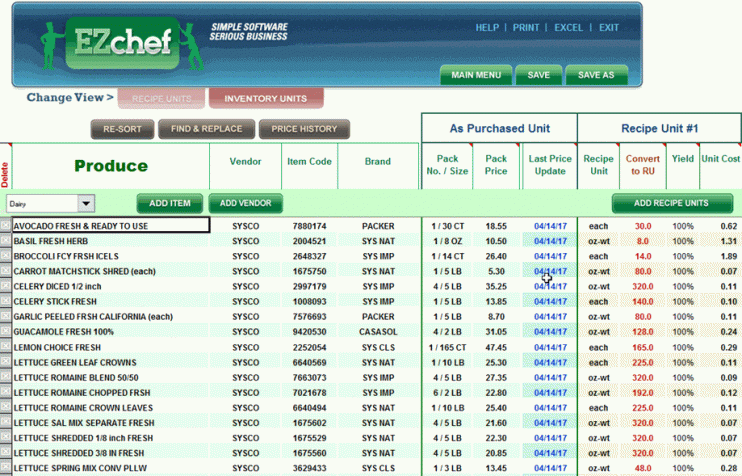Open the HELP link
Viewport: 742px width, 476px height.
[x=487, y=27]
